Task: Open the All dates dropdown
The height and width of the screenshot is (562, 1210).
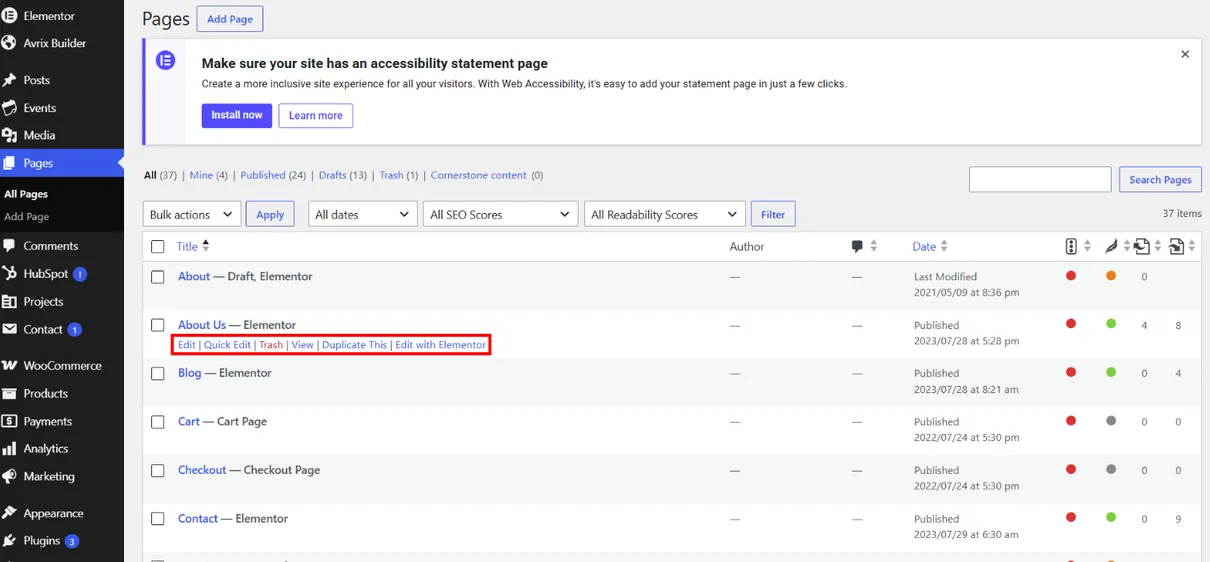Action: [363, 214]
